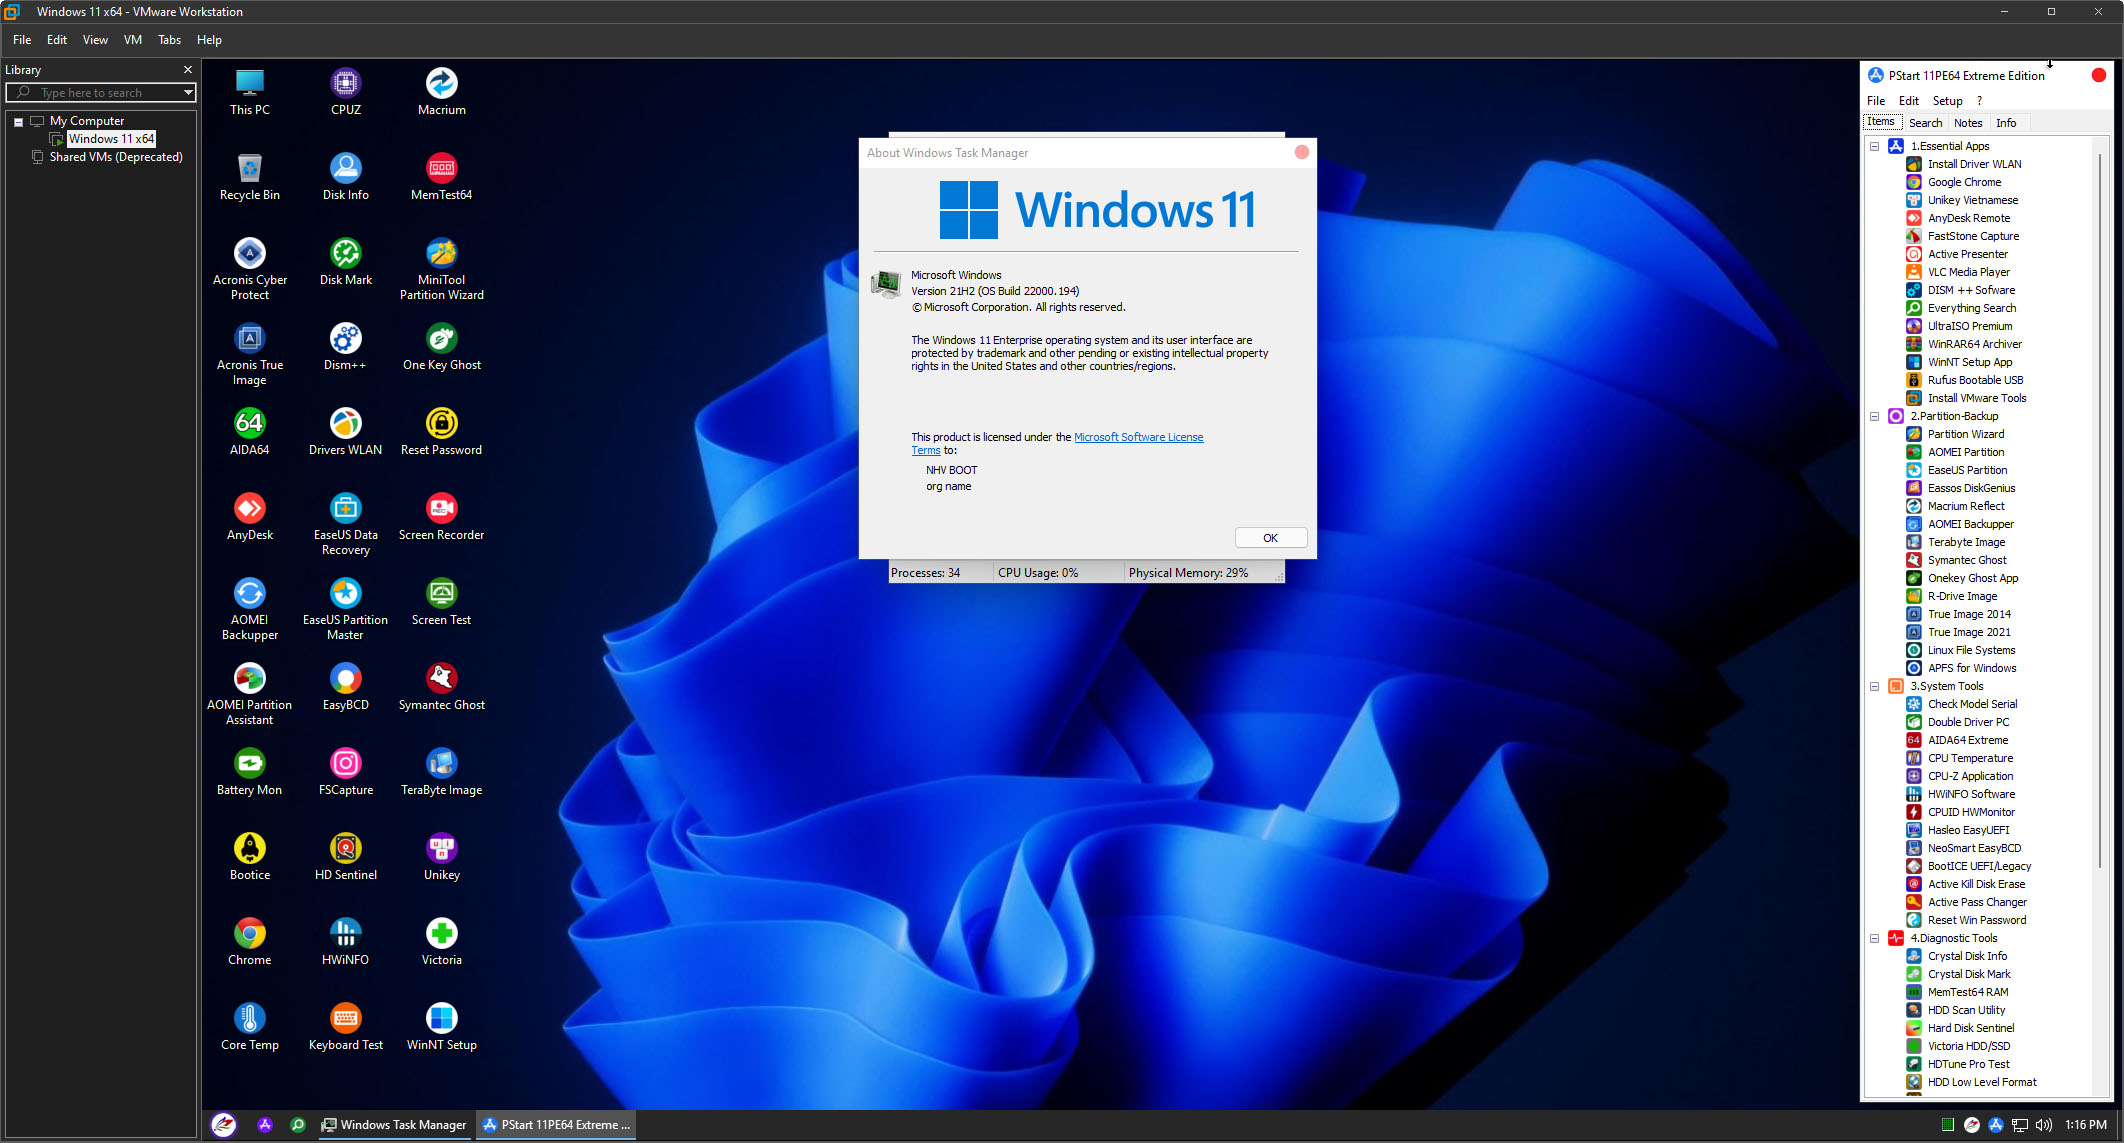Launch Macrium Reflect from PStart list
Viewport: 2124px width, 1143px height.
coord(1965,506)
